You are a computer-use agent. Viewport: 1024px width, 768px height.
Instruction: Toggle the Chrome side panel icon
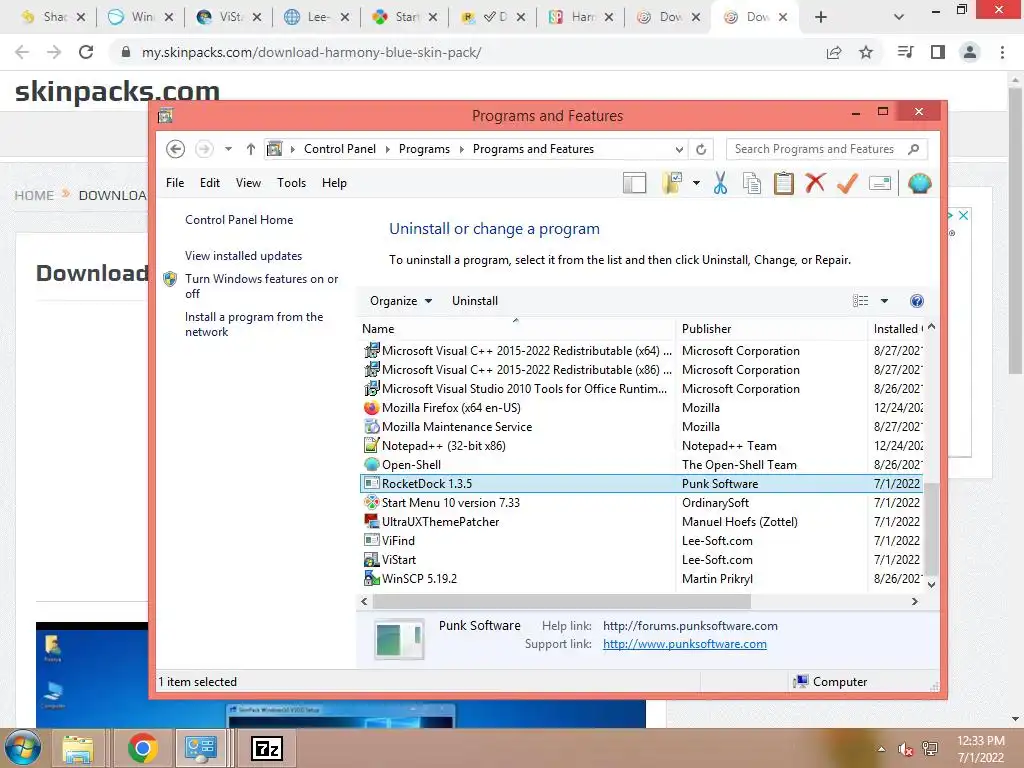click(x=938, y=52)
